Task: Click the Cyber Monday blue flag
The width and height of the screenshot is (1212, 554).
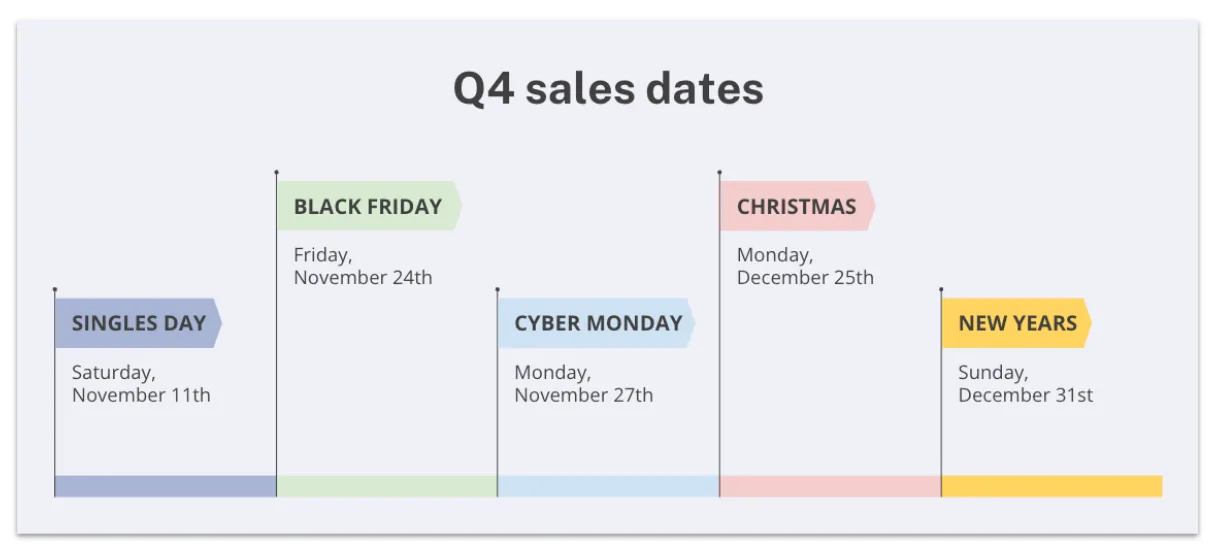Action: tap(596, 323)
